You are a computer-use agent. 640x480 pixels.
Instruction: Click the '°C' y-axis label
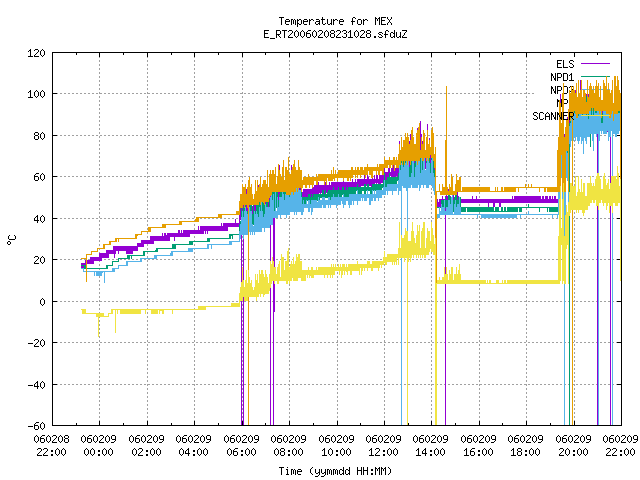(12, 240)
